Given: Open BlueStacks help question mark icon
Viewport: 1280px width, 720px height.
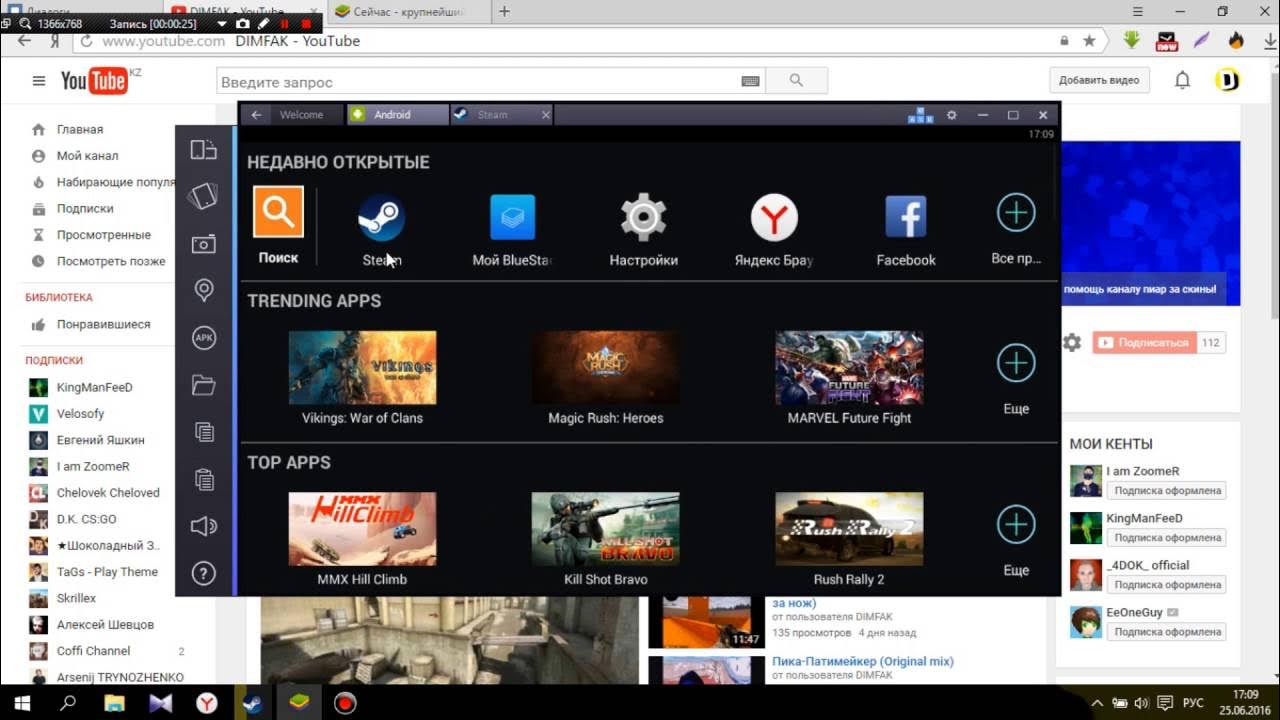Looking at the screenshot, I should click(204, 573).
